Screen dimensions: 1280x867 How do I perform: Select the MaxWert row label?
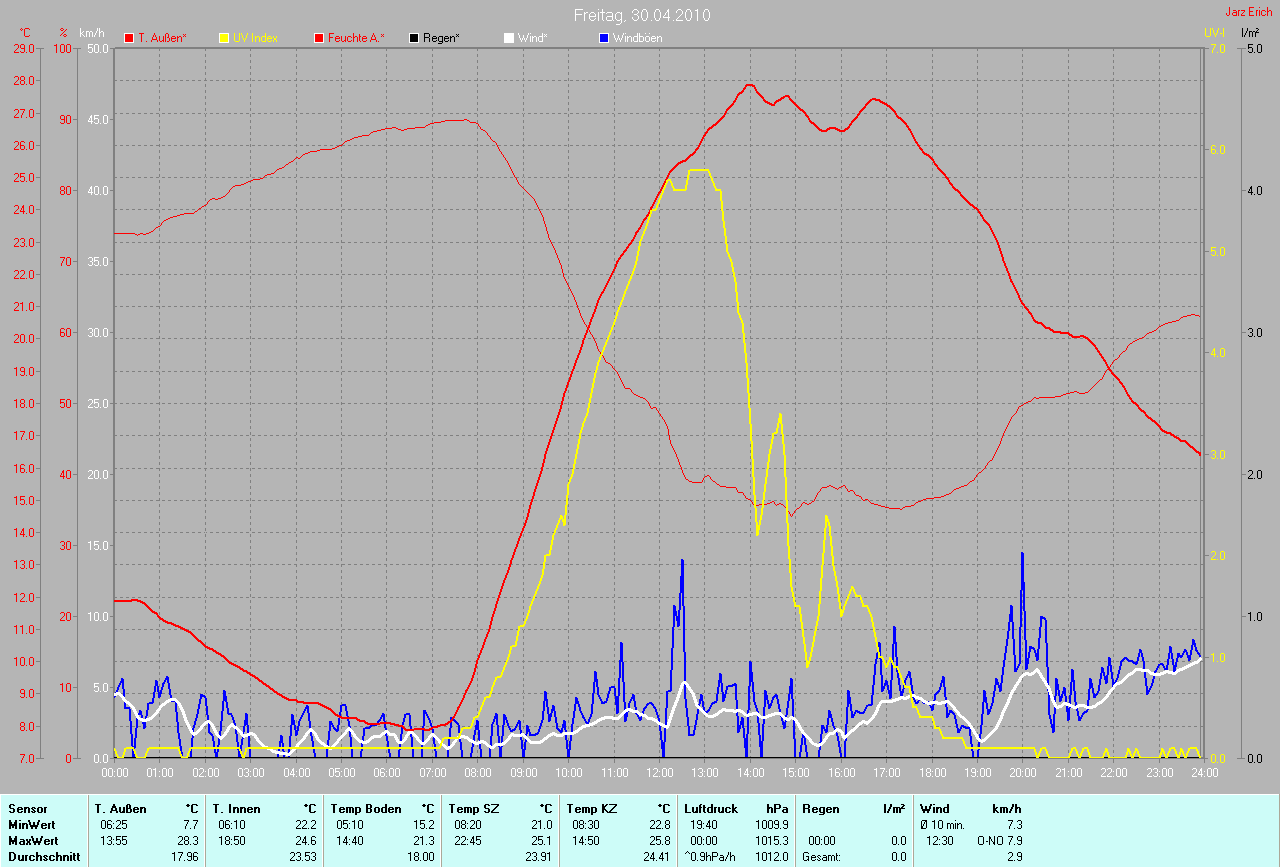tap(32, 840)
